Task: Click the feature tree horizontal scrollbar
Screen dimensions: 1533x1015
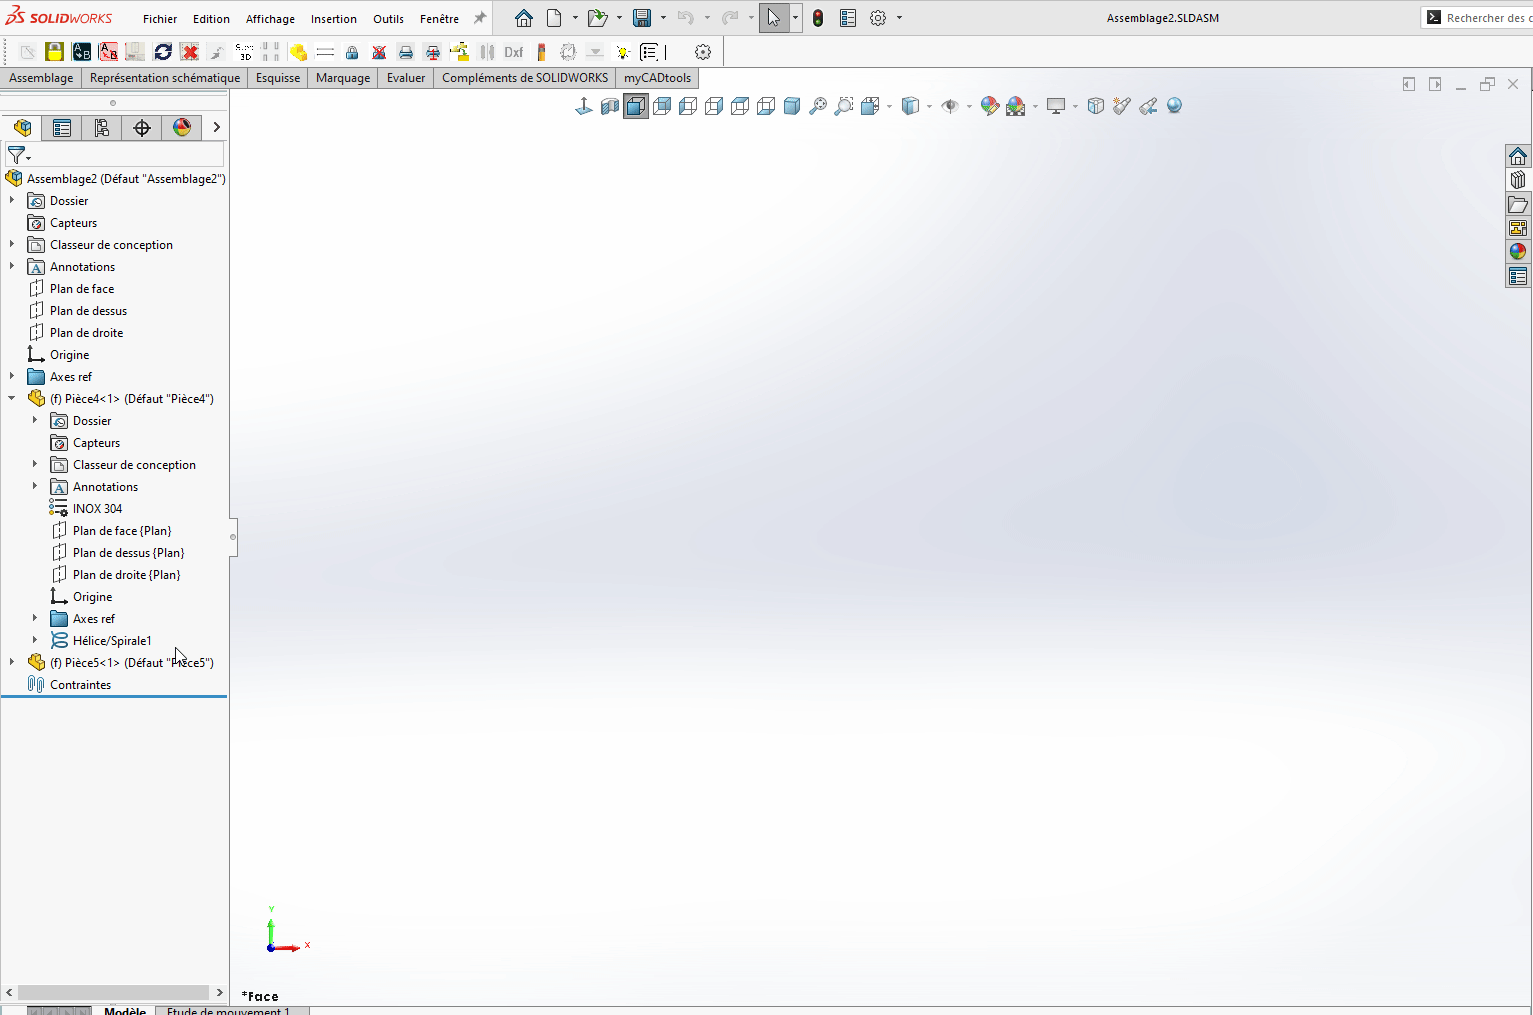Action: pyautogui.click(x=115, y=992)
